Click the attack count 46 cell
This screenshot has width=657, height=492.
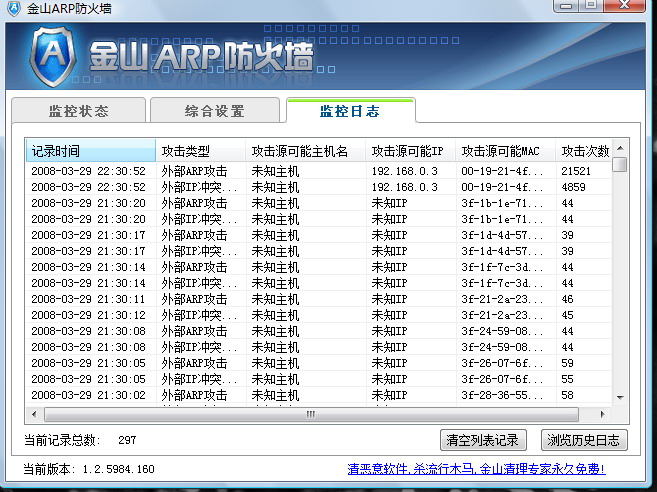pyautogui.click(x=567, y=299)
